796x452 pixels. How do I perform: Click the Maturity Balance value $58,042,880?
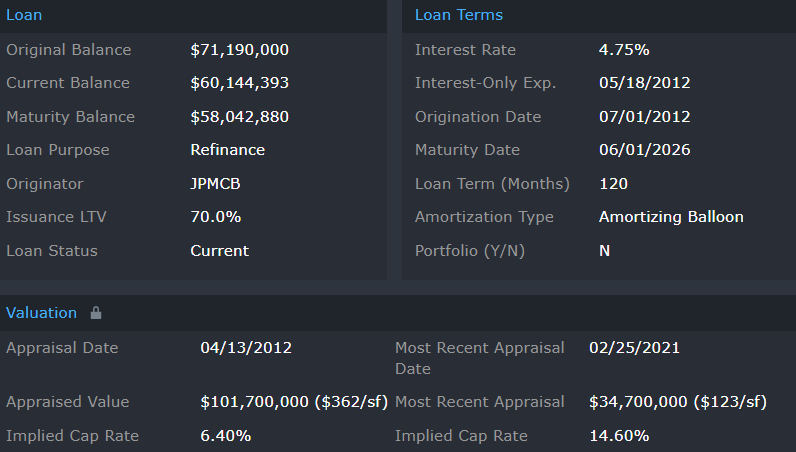pyautogui.click(x=239, y=117)
